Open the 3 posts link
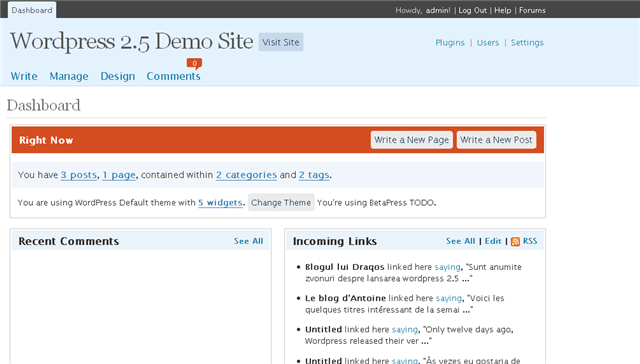 tap(79, 175)
